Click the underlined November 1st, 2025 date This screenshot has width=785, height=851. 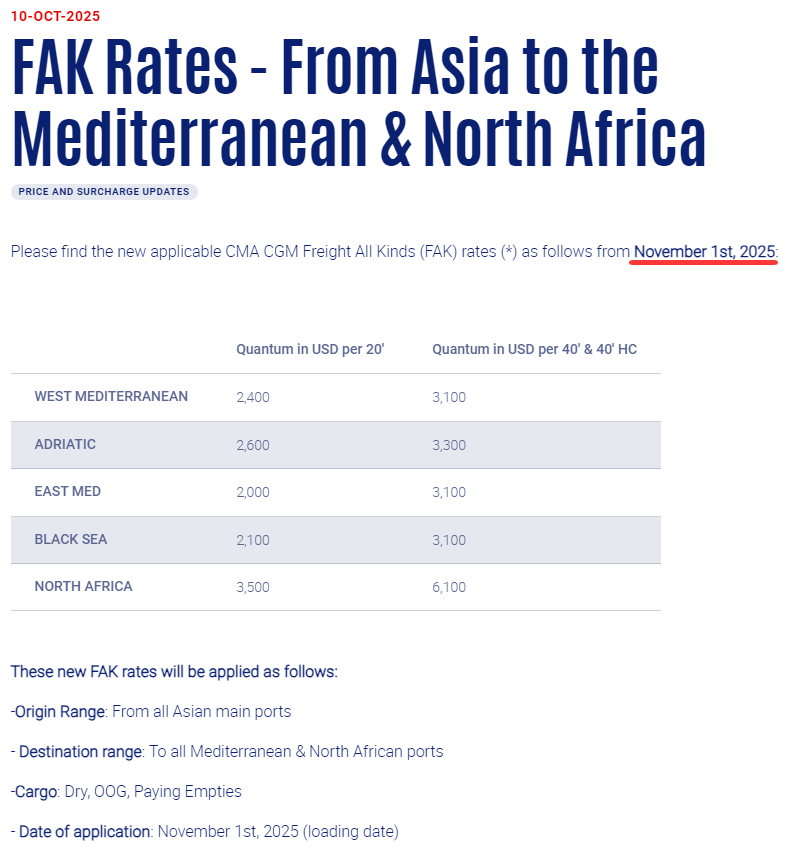tap(704, 251)
